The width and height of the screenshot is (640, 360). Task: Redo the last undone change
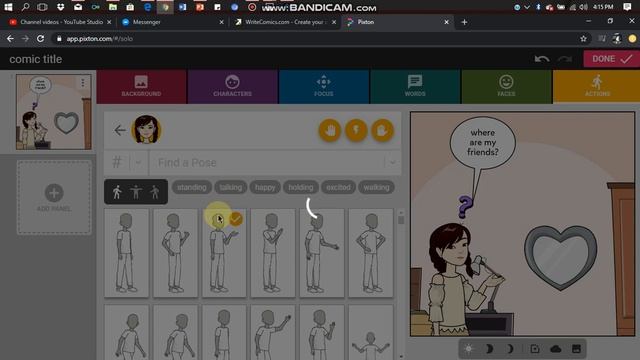tap(565, 59)
